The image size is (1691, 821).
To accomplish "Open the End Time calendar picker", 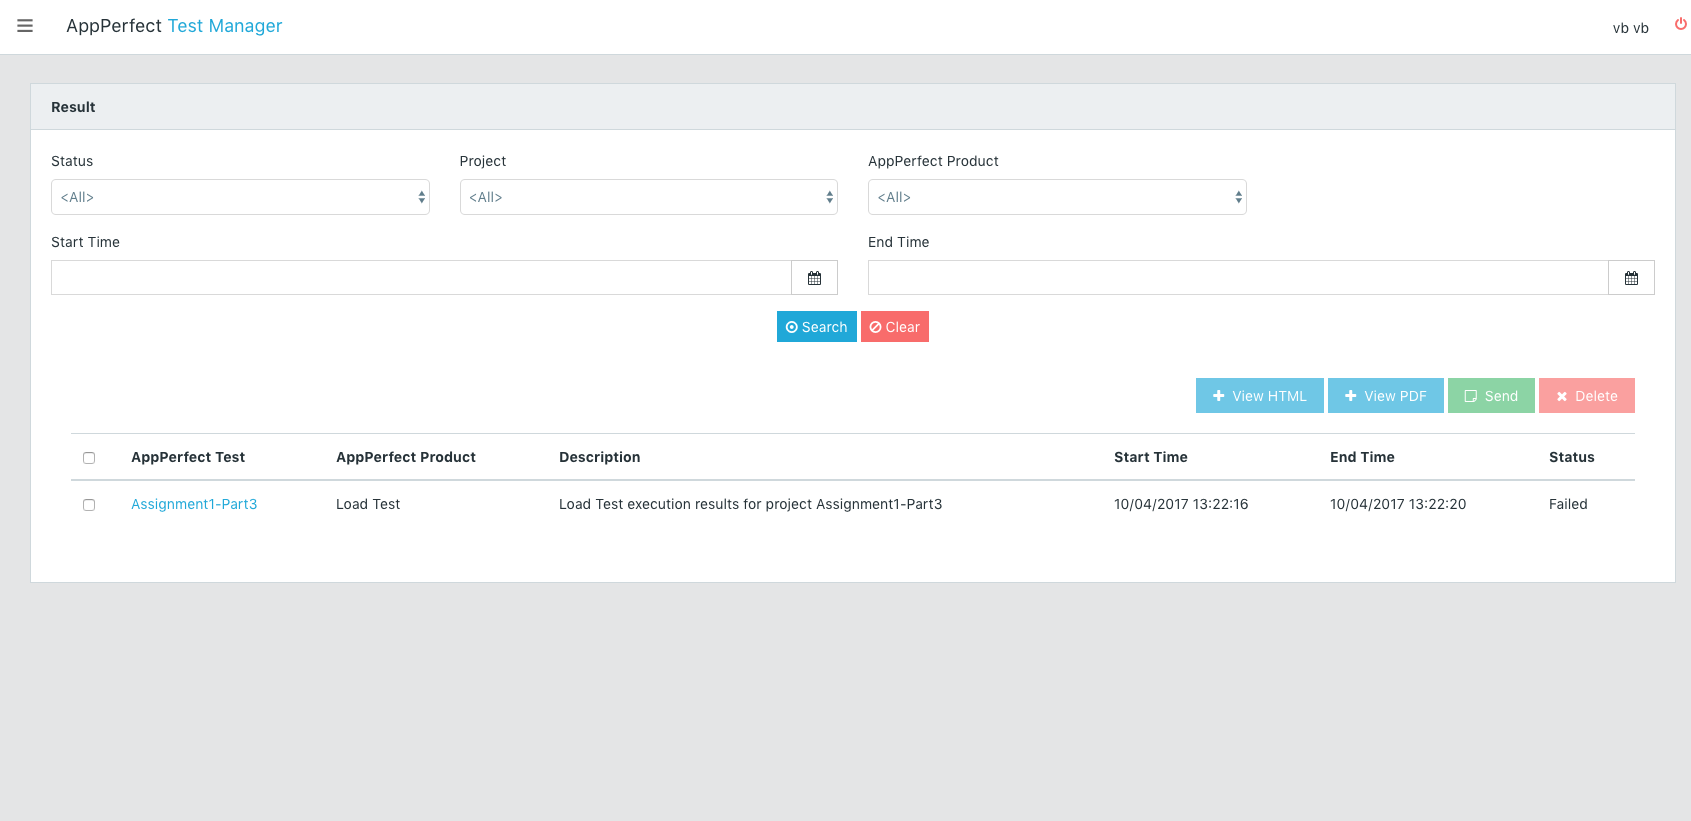I will point(1631,278).
